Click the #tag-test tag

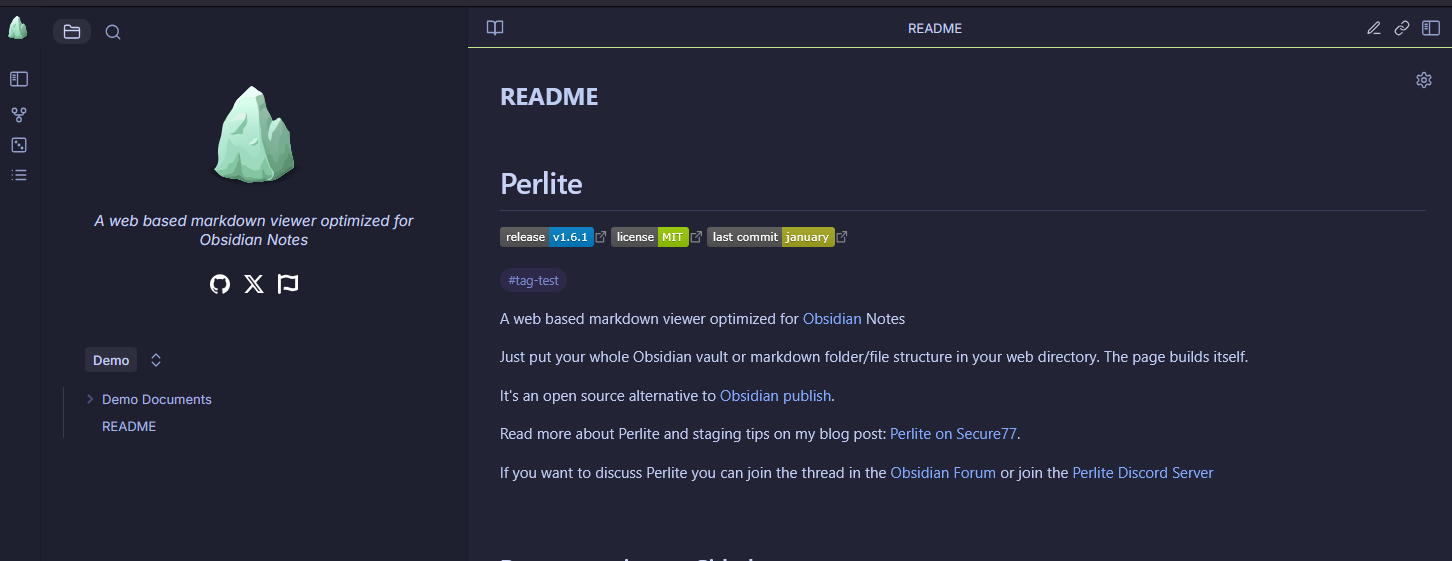533,281
